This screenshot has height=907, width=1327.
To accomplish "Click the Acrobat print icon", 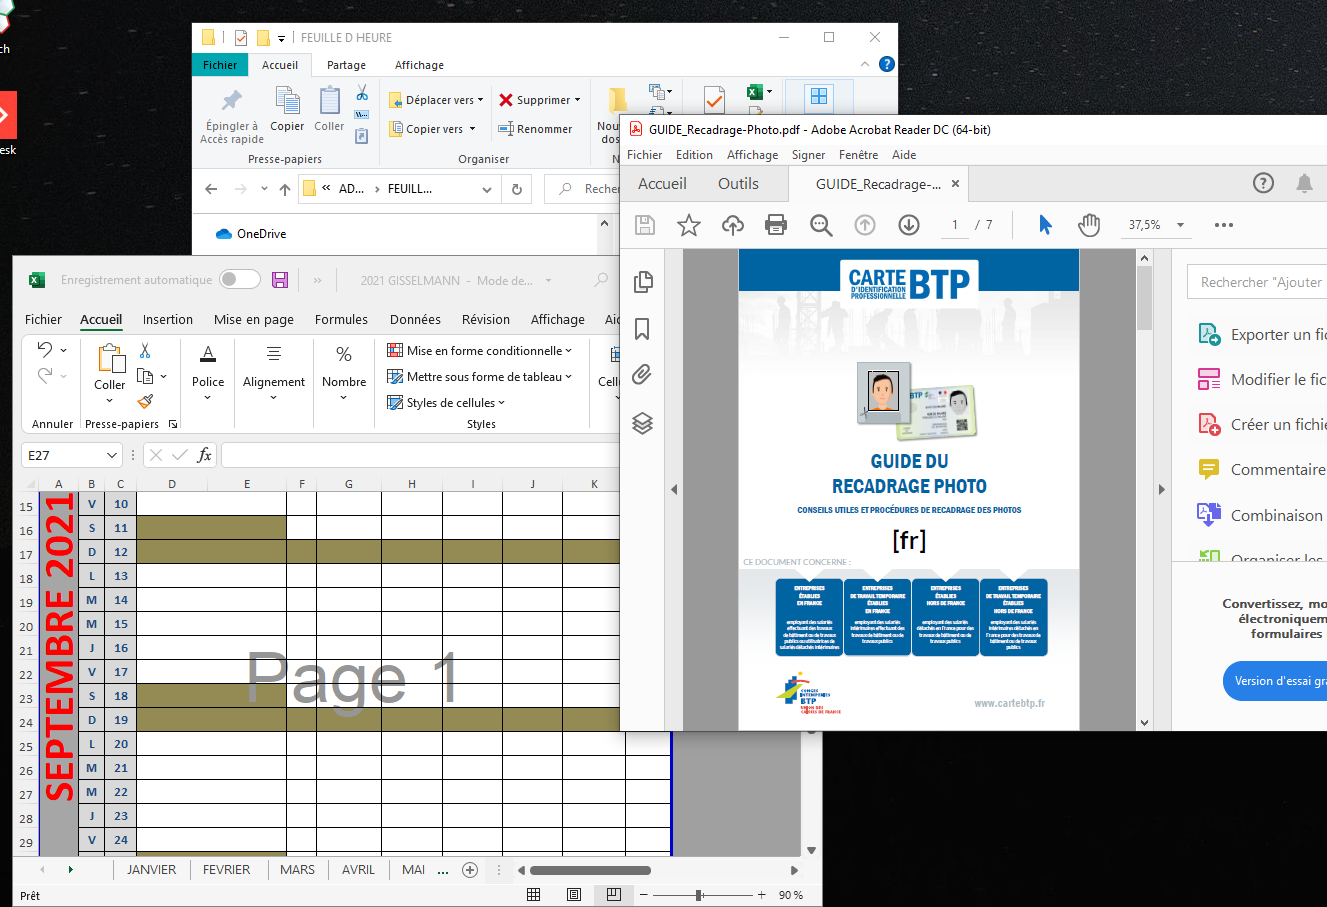I will tap(776, 225).
